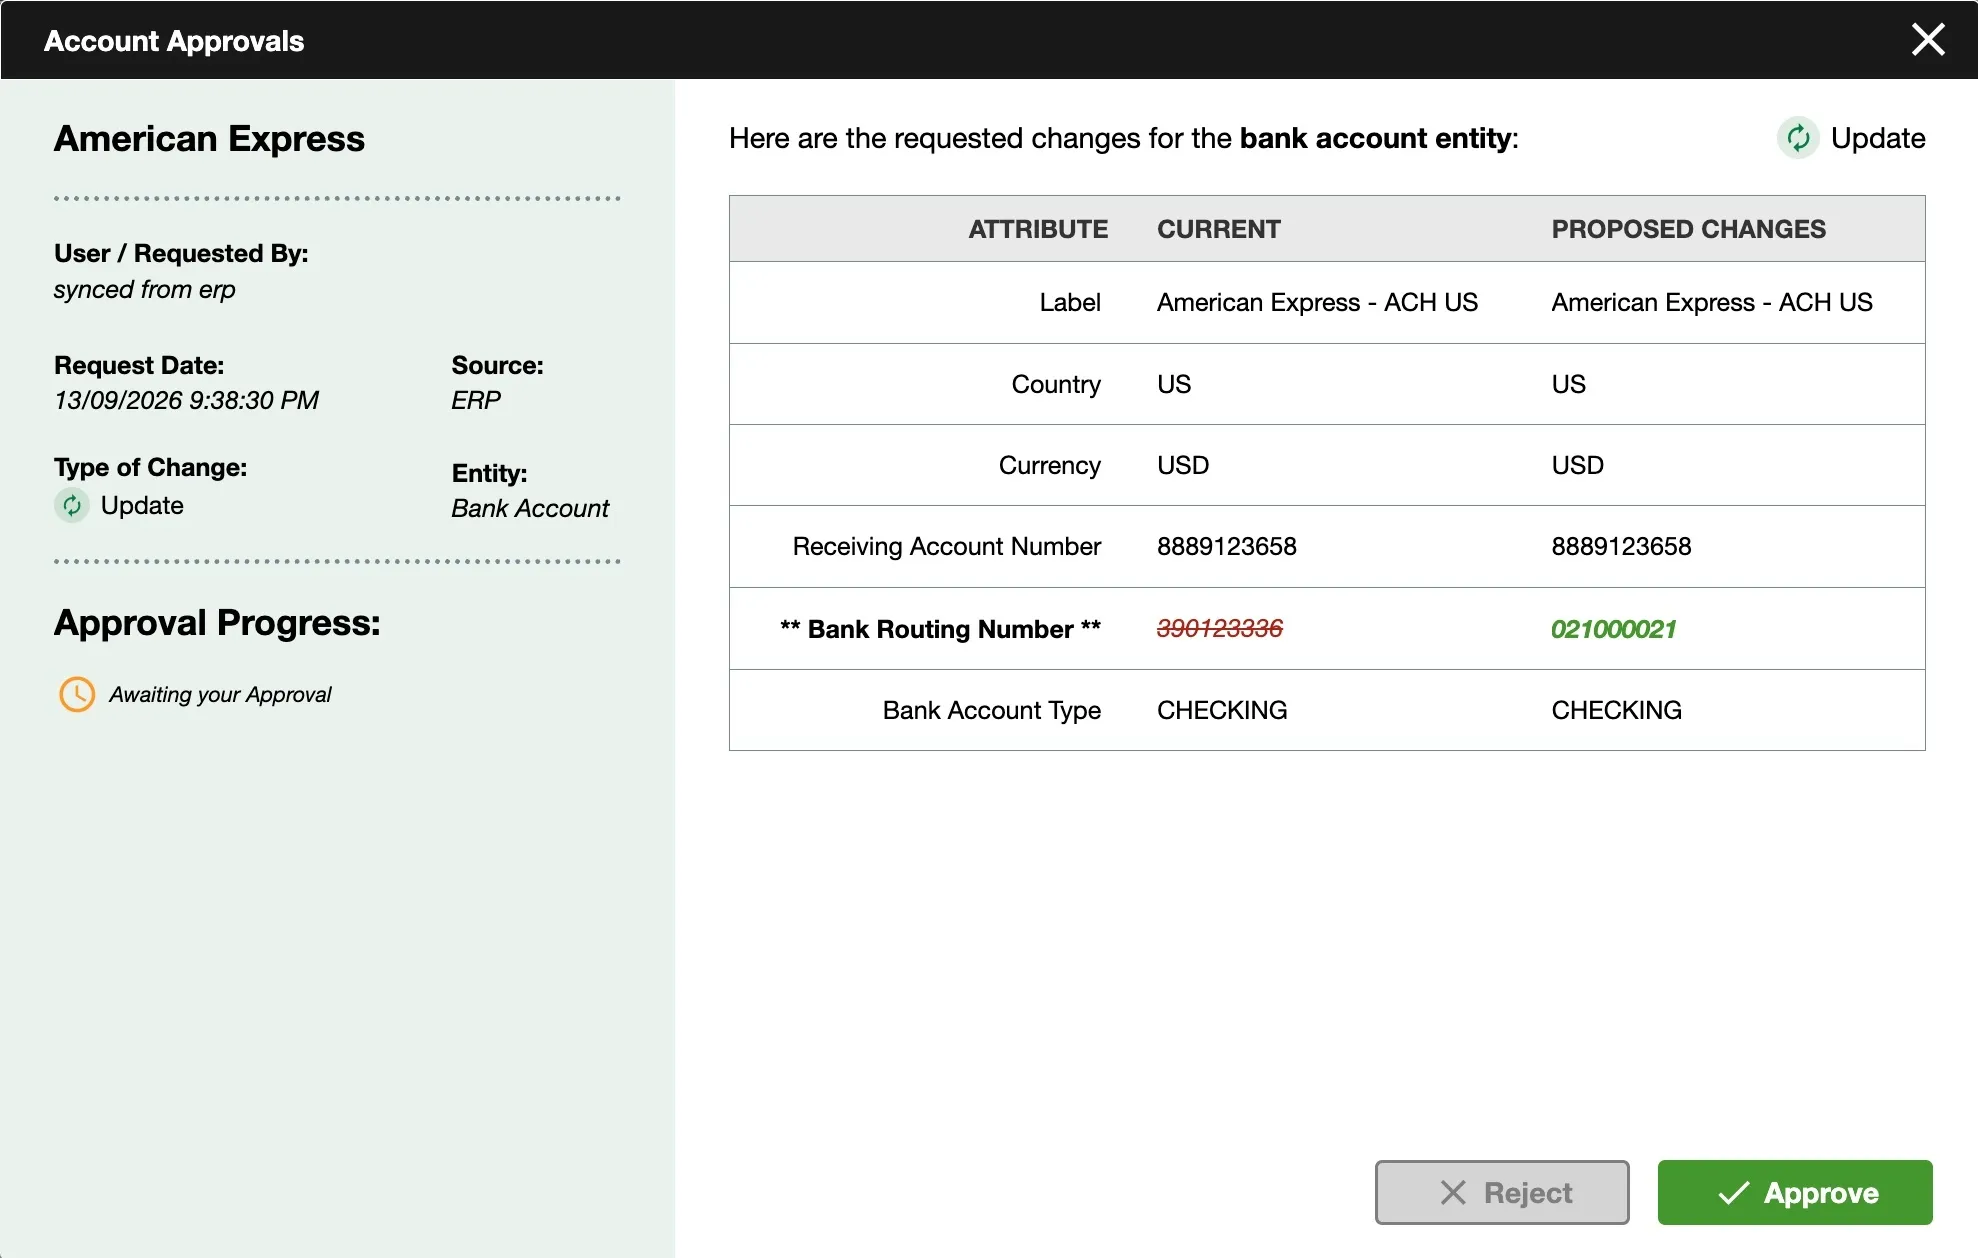This screenshot has height=1258, width=1978.
Task: Click the Entity label
Action: tap(489, 473)
